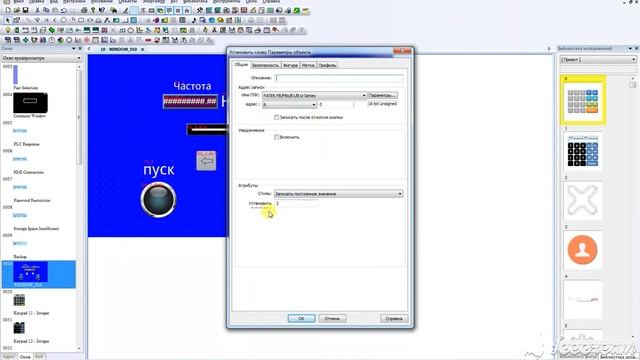
Task: Click the frequency numeric field on canvas
Action: [190, 101]
